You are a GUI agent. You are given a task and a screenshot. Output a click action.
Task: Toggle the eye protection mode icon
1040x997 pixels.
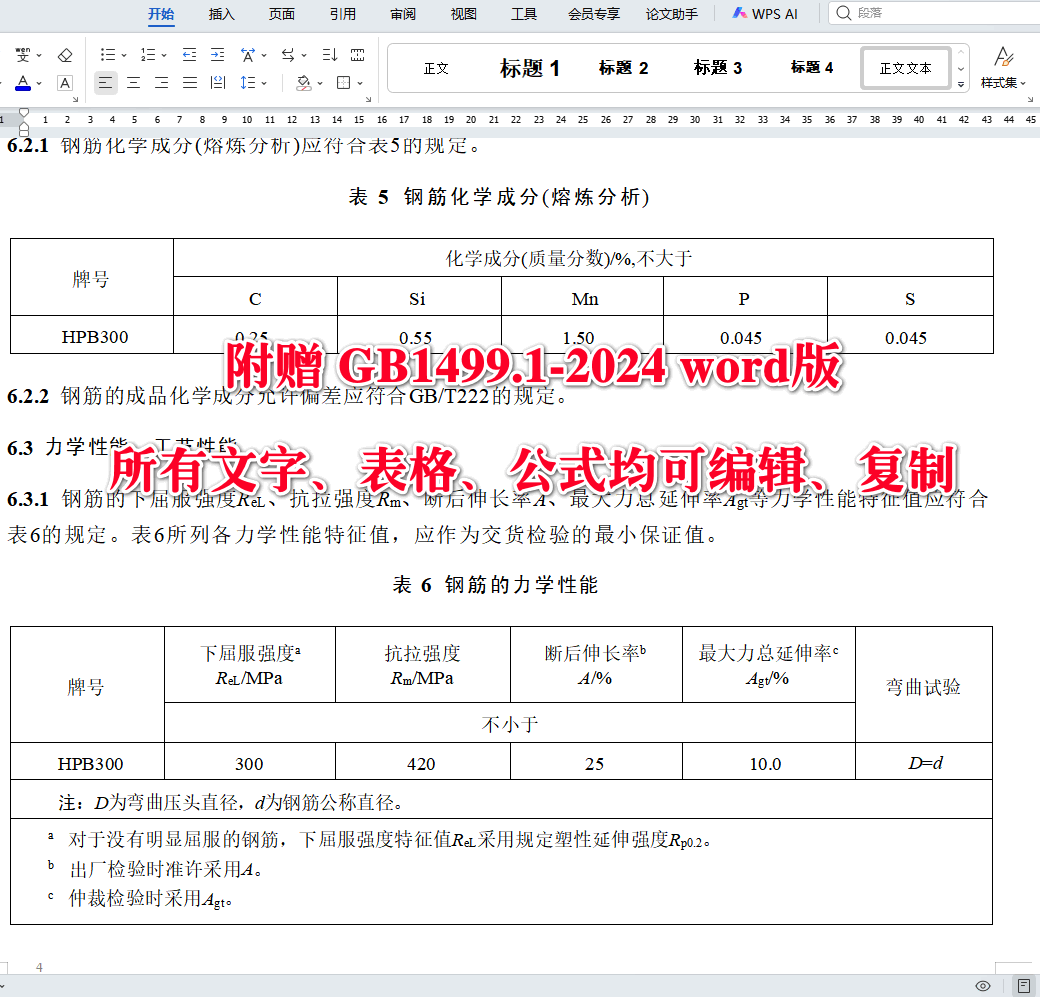coord(983,986)
